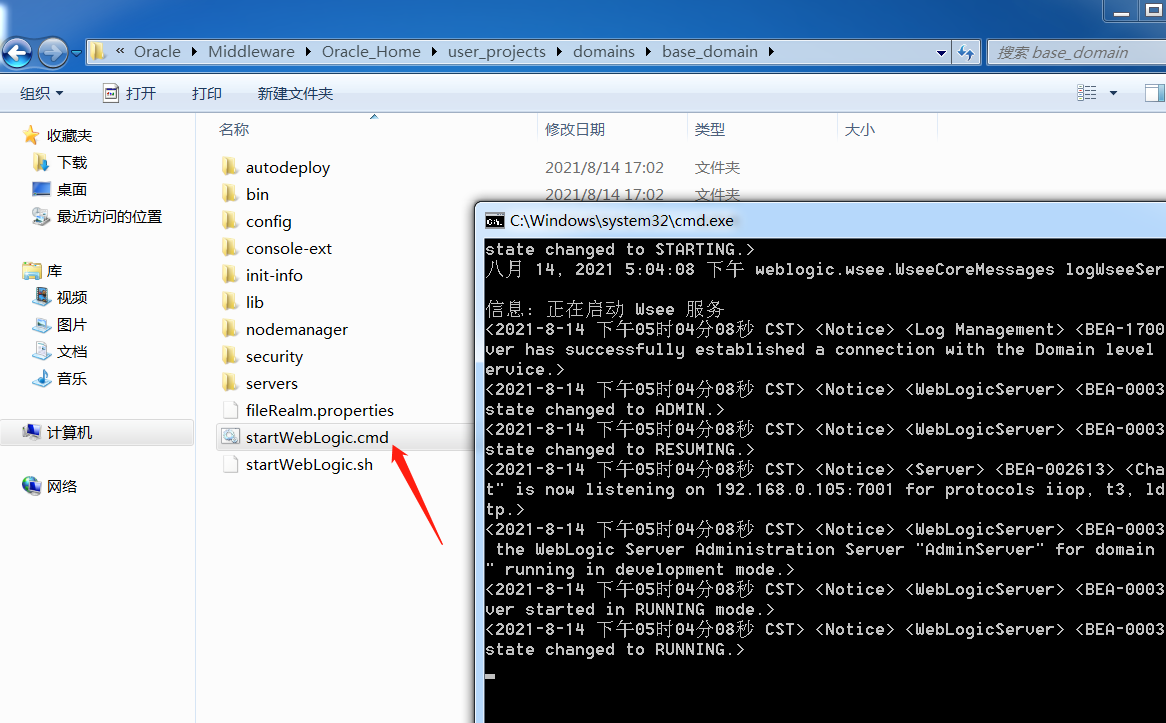1166x723 pixels.
Task: Select 计算机 in the navigation pane
Action: point(58,432)
